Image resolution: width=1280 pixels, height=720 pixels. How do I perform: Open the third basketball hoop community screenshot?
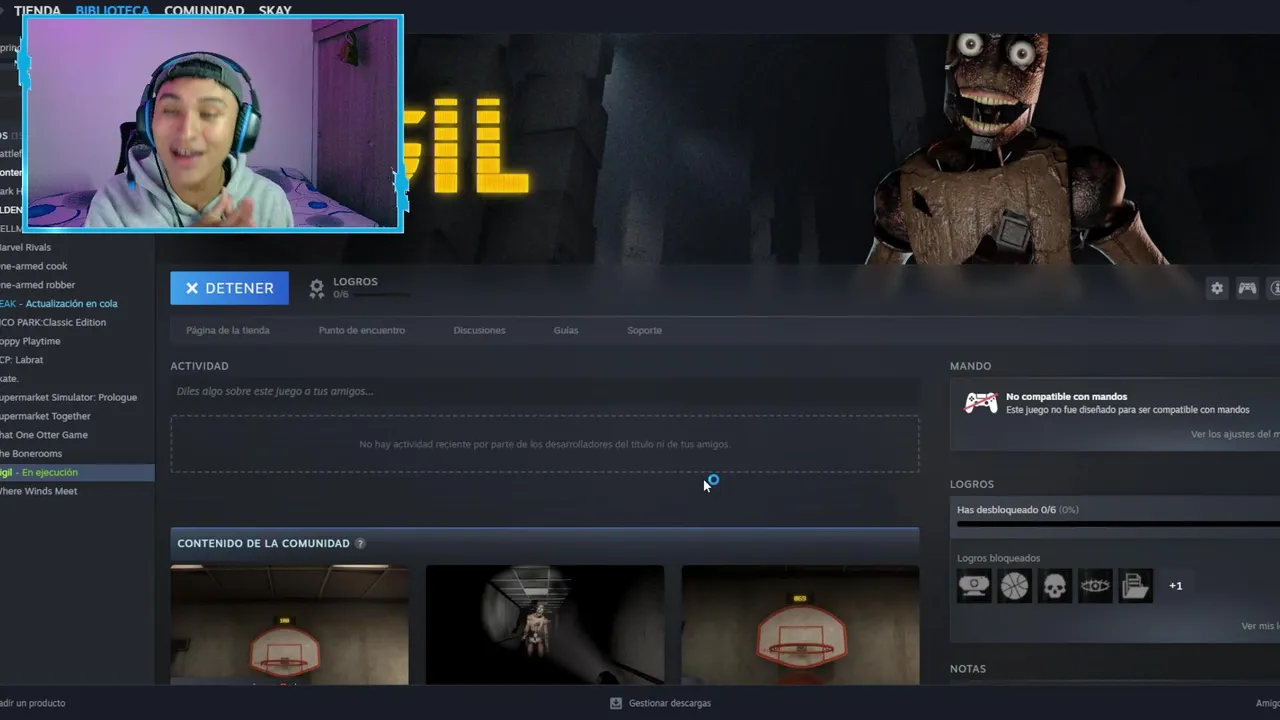800,625
